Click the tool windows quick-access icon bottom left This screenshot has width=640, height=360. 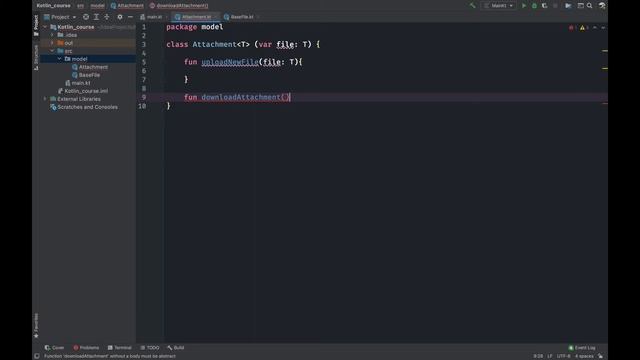[x=37, y=356]
